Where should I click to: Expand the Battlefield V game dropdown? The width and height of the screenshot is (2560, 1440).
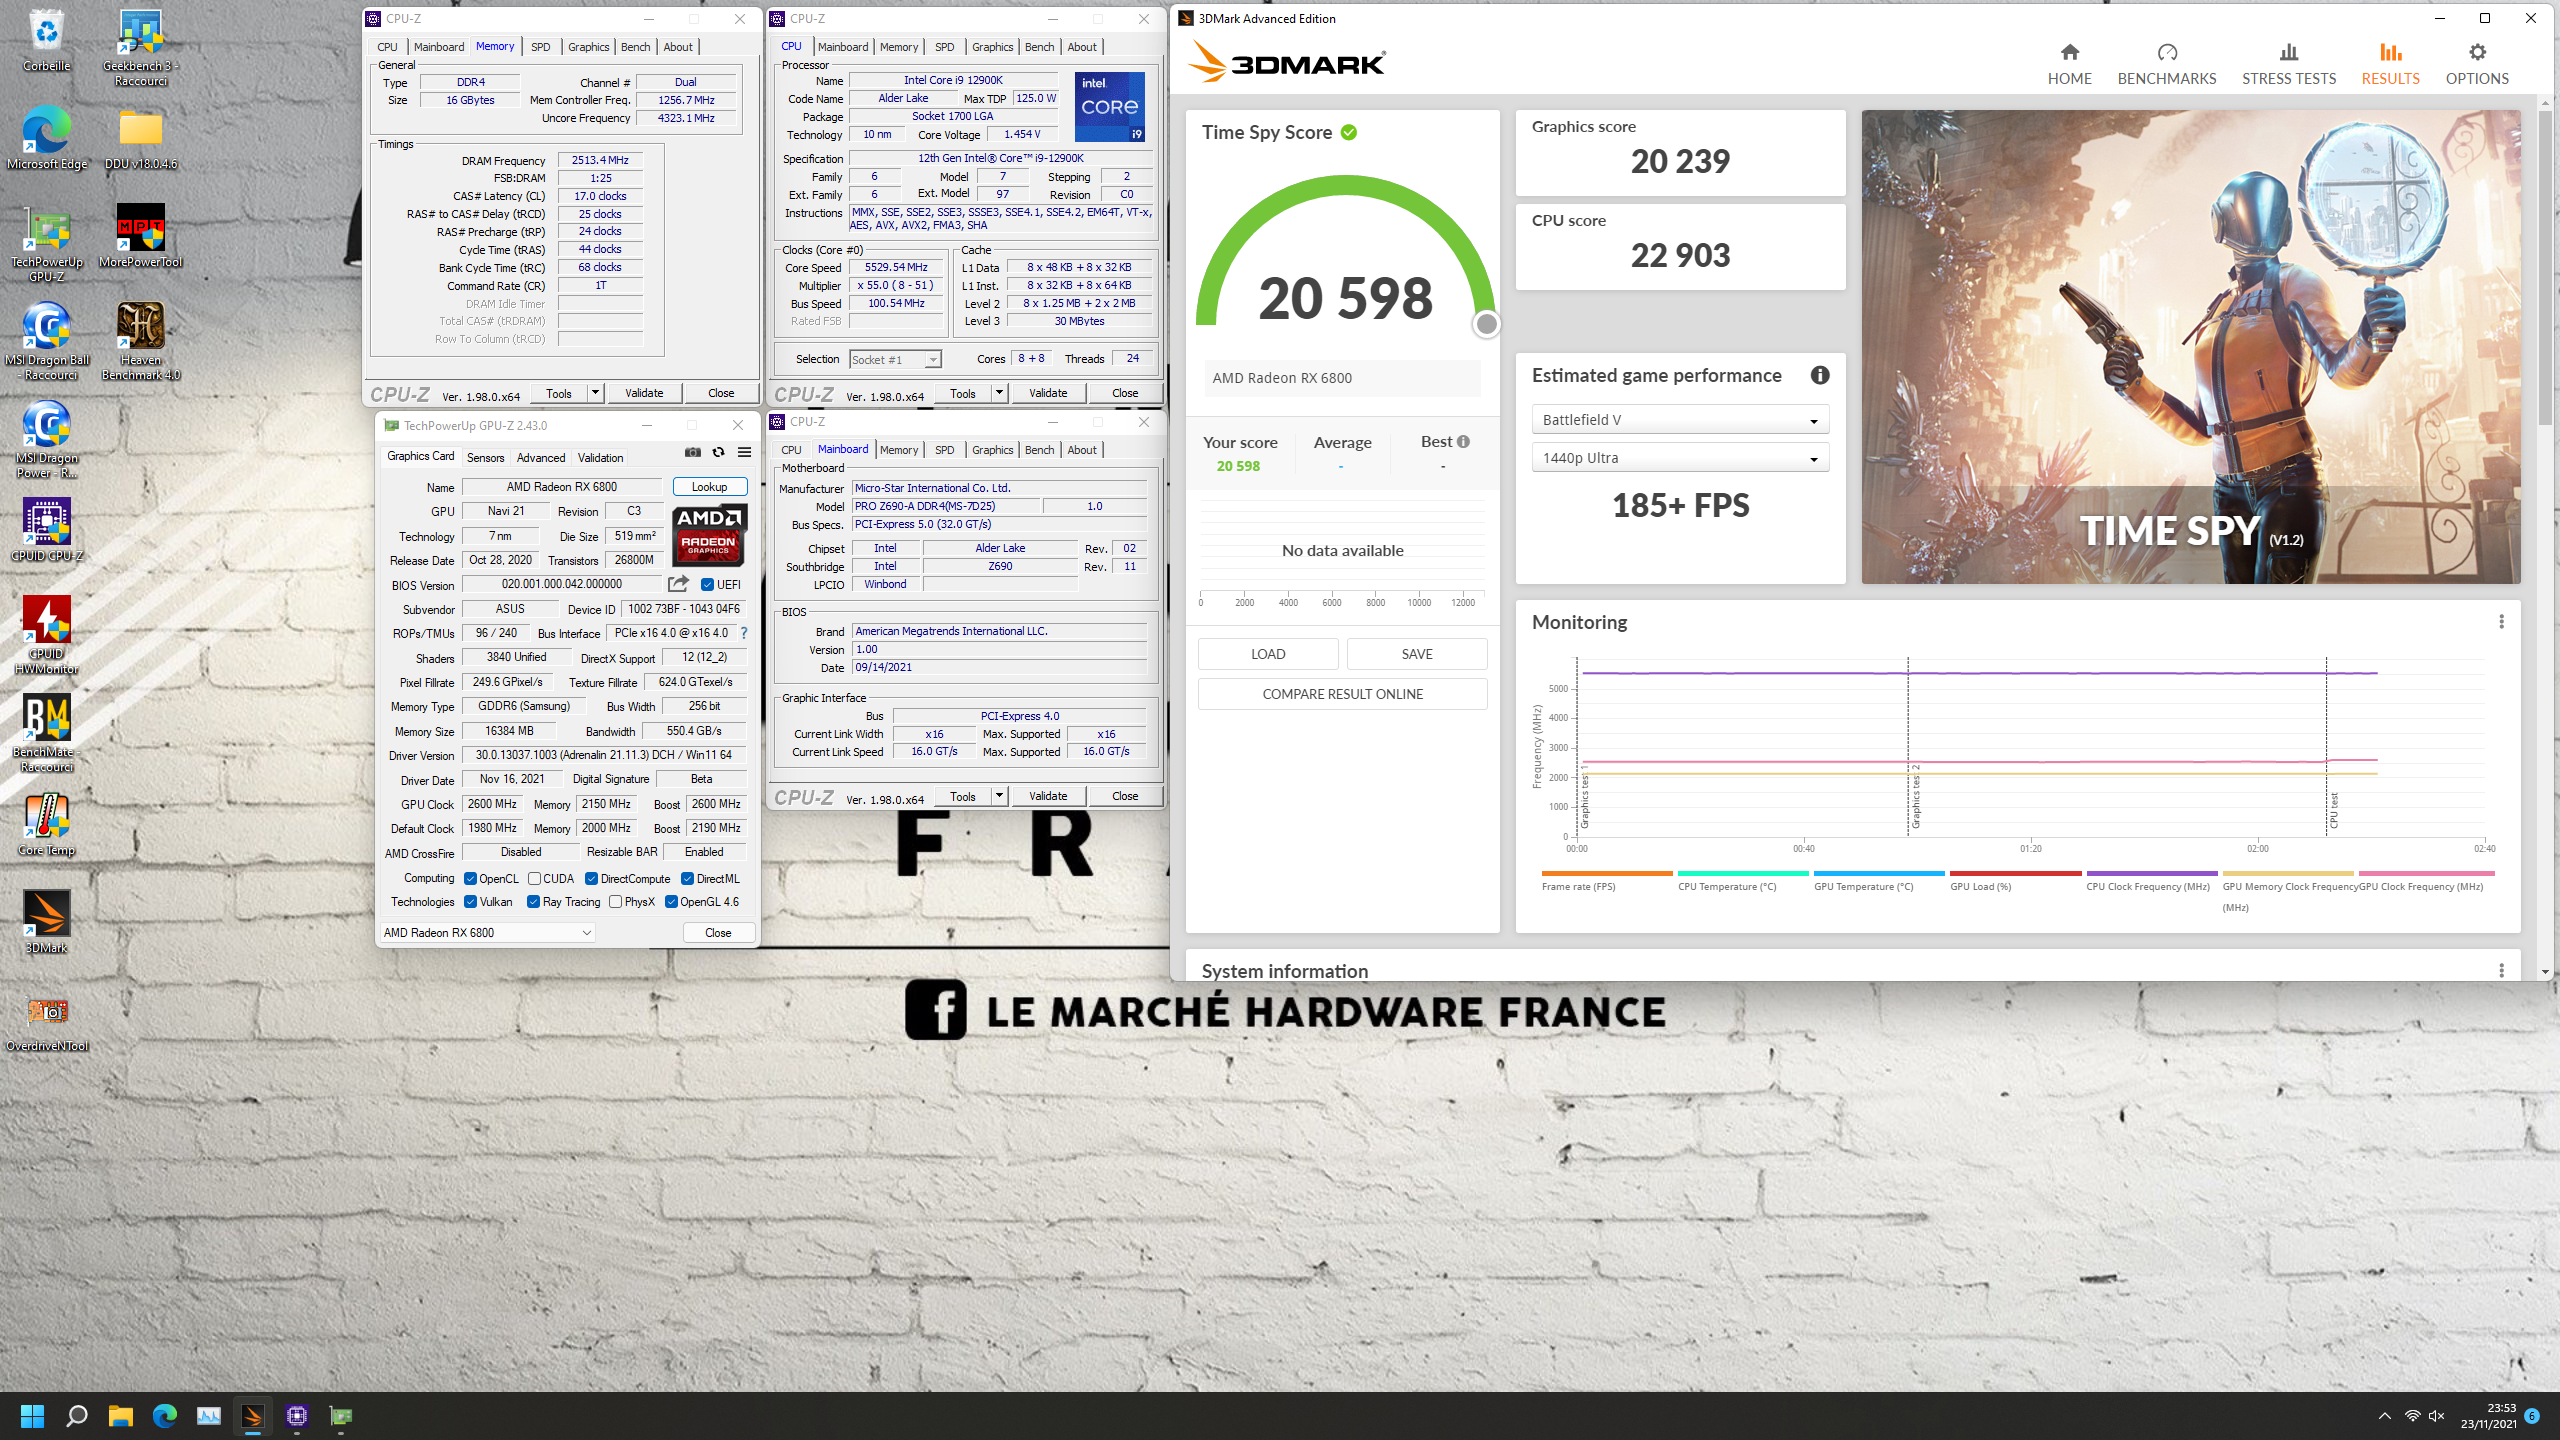click(1680, 420)
